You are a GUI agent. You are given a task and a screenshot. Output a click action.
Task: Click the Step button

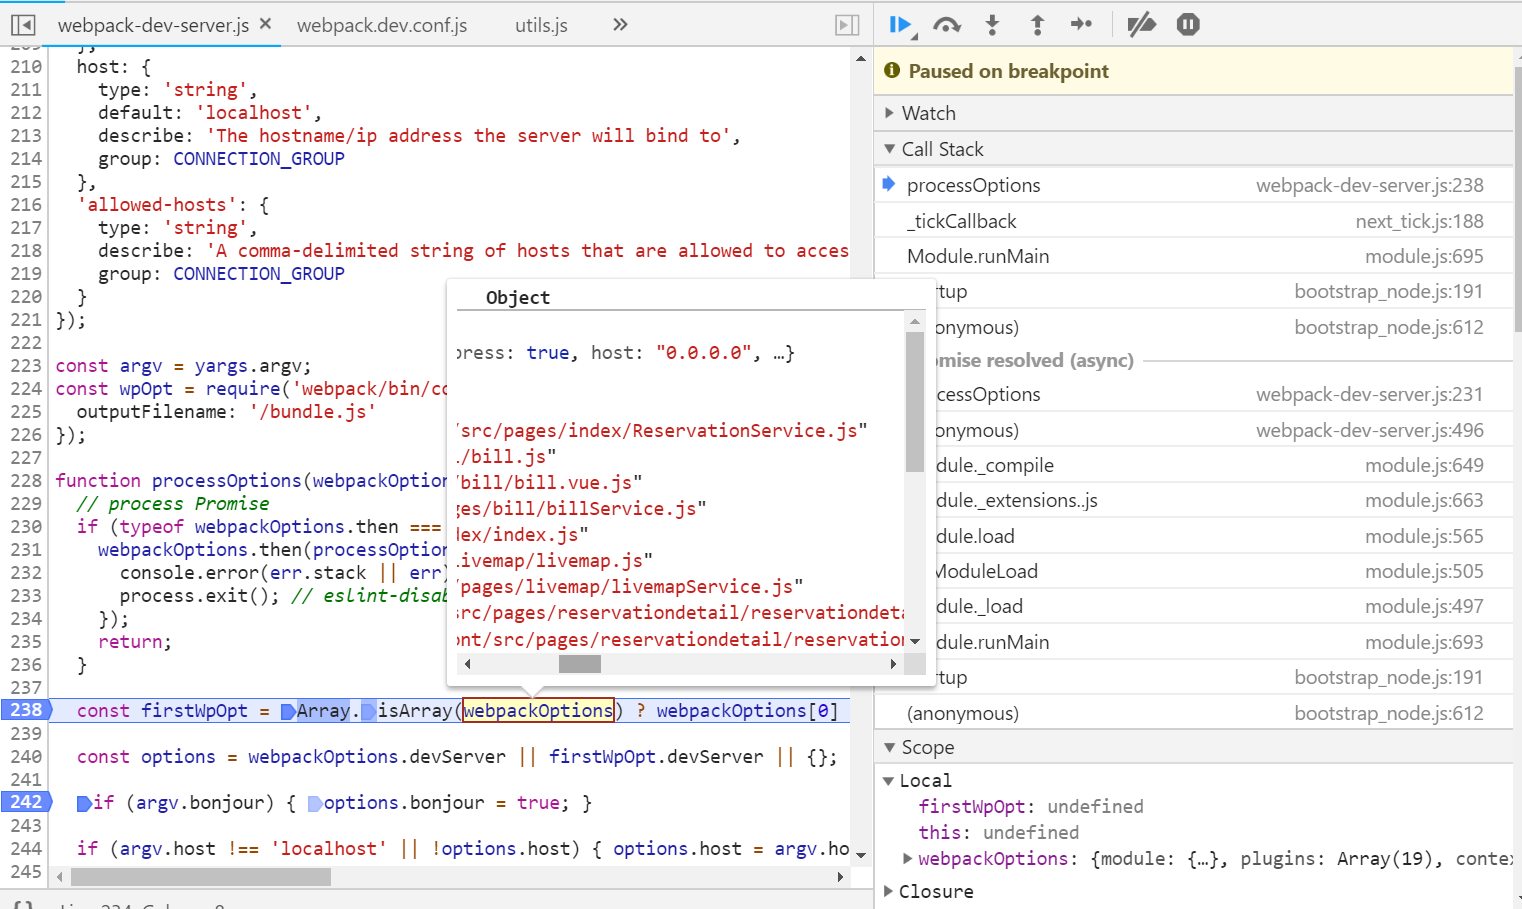click(x=1082, y=25)
